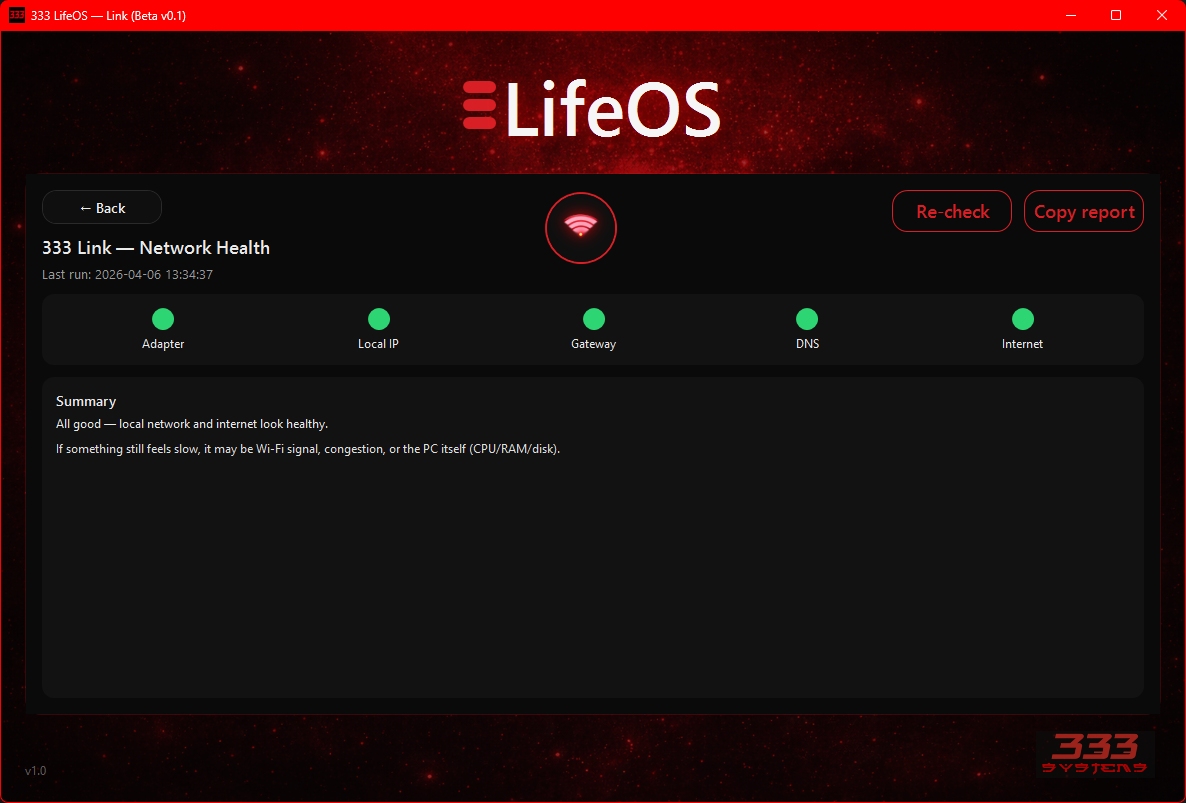Viewport: 1186px width, 803px height.
Task: Run the Re-check button
Action: tap(952, 212)
